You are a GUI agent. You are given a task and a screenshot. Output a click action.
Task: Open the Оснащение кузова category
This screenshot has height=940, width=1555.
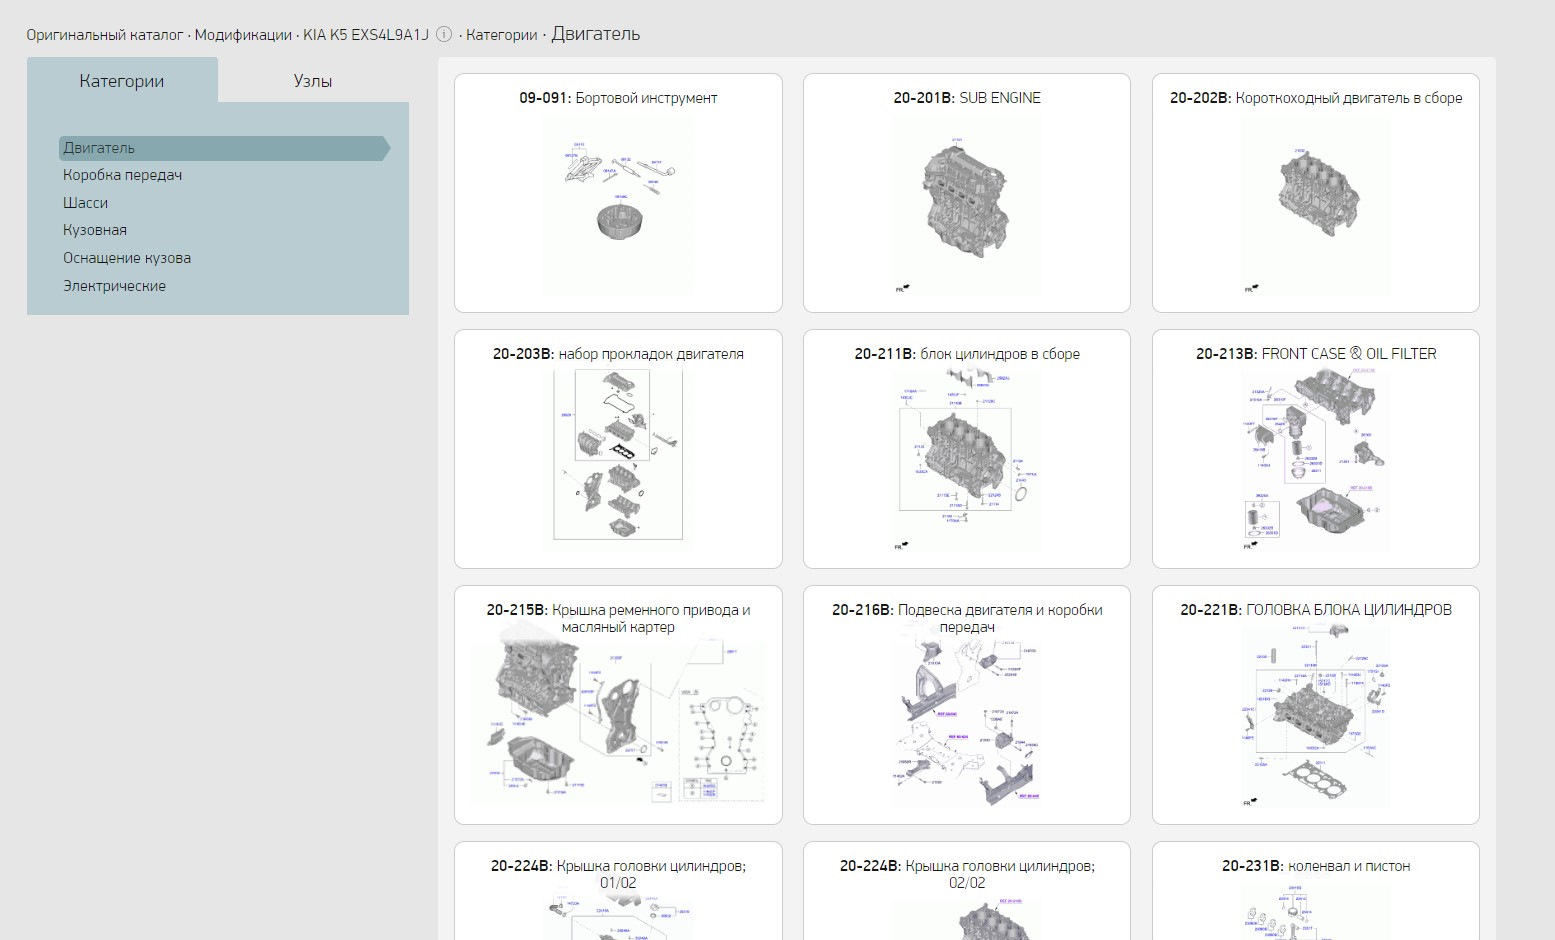pyautogui.click(x=127, y=258)
